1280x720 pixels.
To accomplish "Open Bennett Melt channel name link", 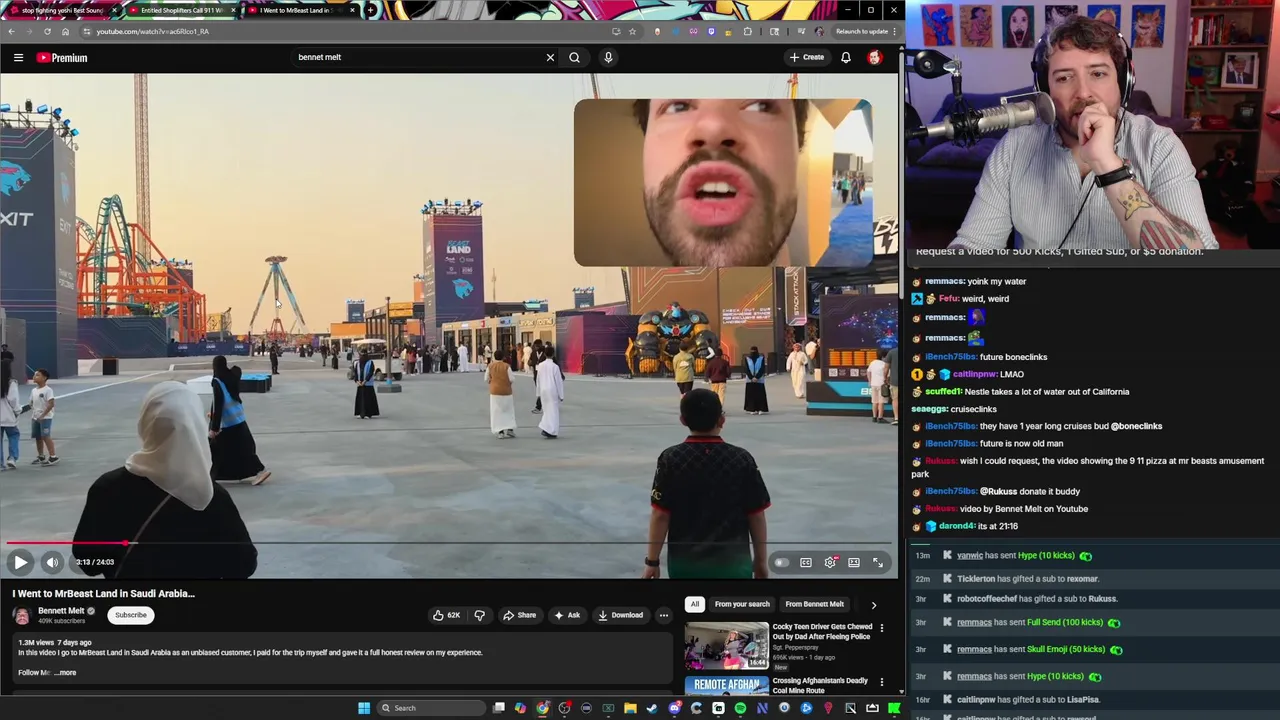I will coord(61,611).
